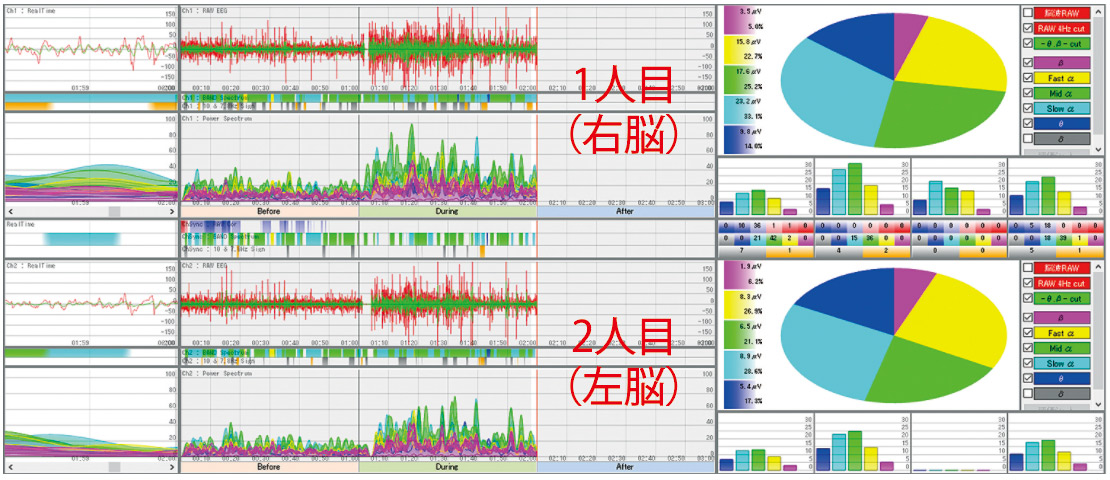Uncheck Fast α checkbox in upper band list

pos(1029,77)
